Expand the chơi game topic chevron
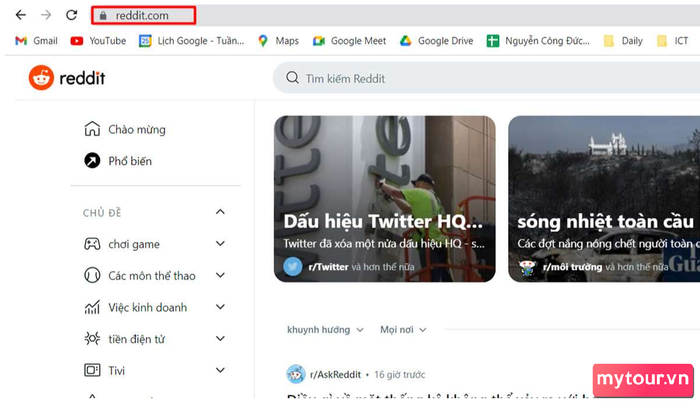Image resolution: width=700 pixels, height=405 pixels. click(220, 244)
